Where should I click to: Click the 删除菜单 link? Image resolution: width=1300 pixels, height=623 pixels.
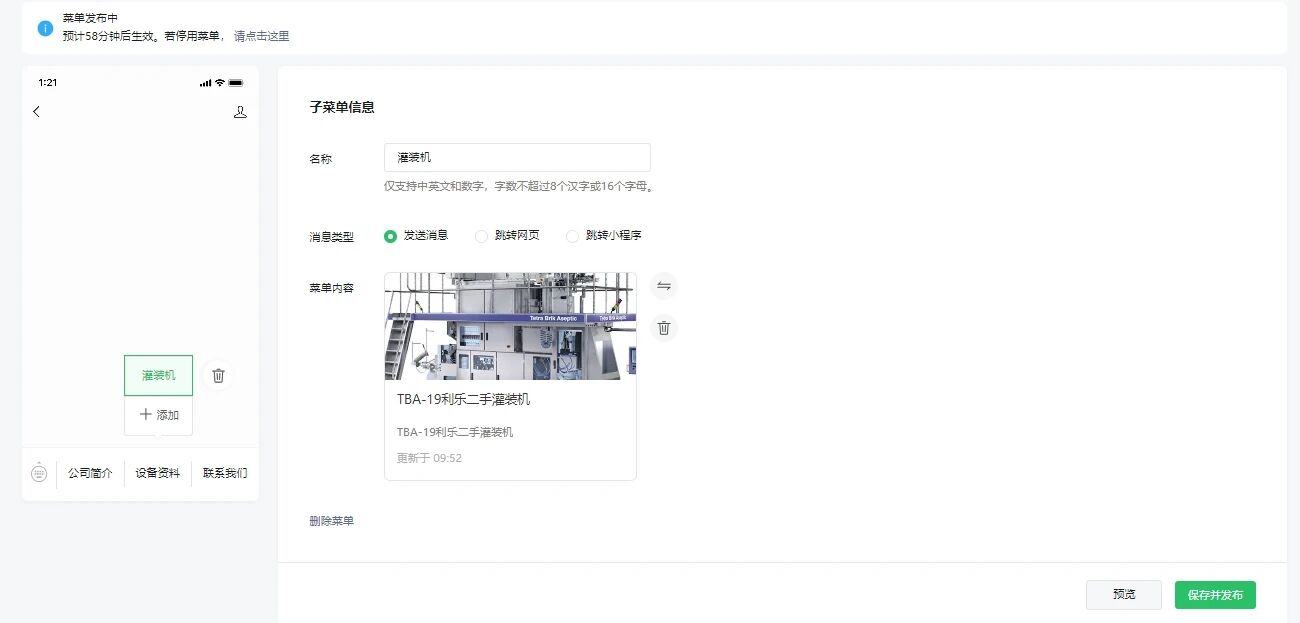tap(332, 521)
